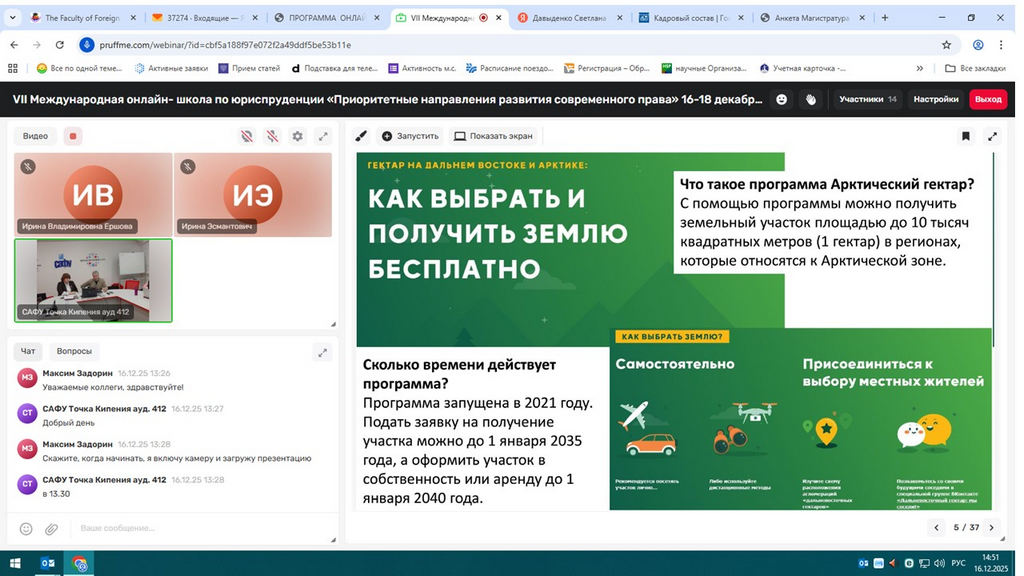This screenshot has height=576, width=1024.
Task: Open video settings with the gear icon
Action: [x=297, y=136]
